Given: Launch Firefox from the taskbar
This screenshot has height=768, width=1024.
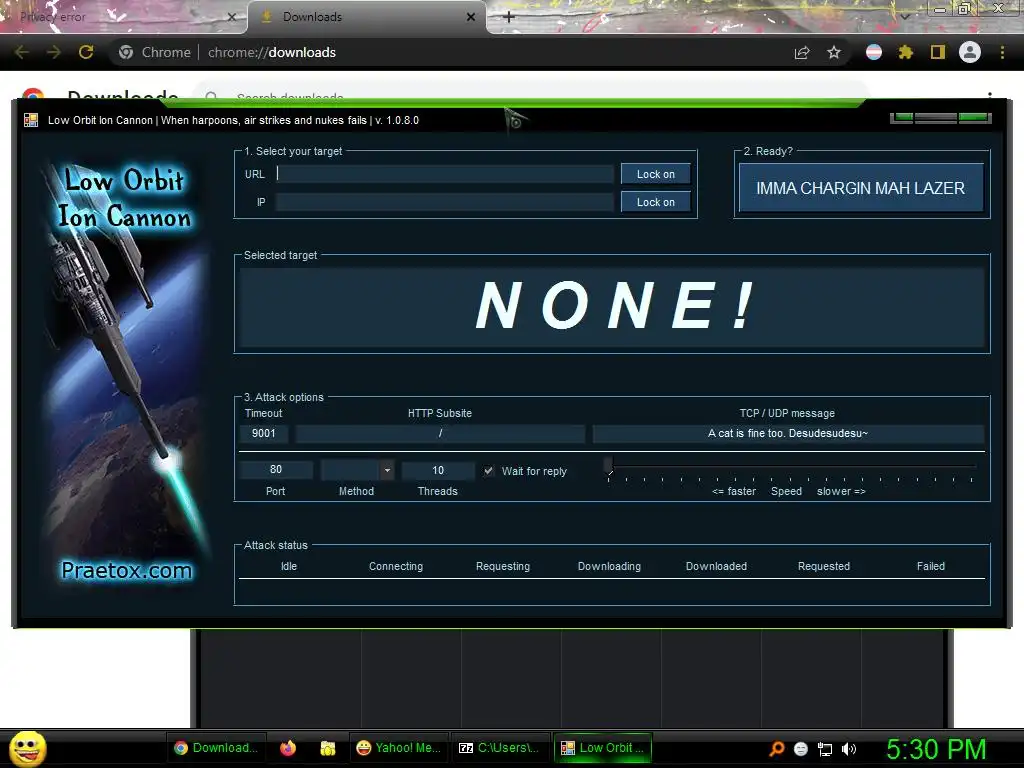Looking at the screenshot, I should pos(288,748).
